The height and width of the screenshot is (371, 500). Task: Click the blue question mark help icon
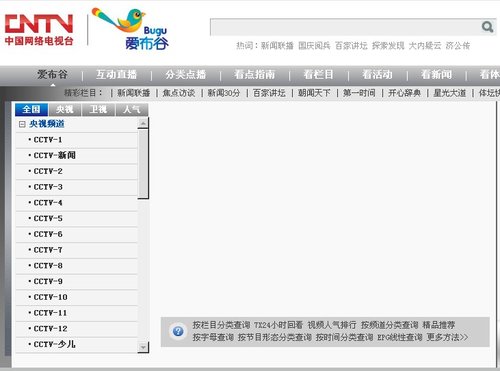coord(178,331)
